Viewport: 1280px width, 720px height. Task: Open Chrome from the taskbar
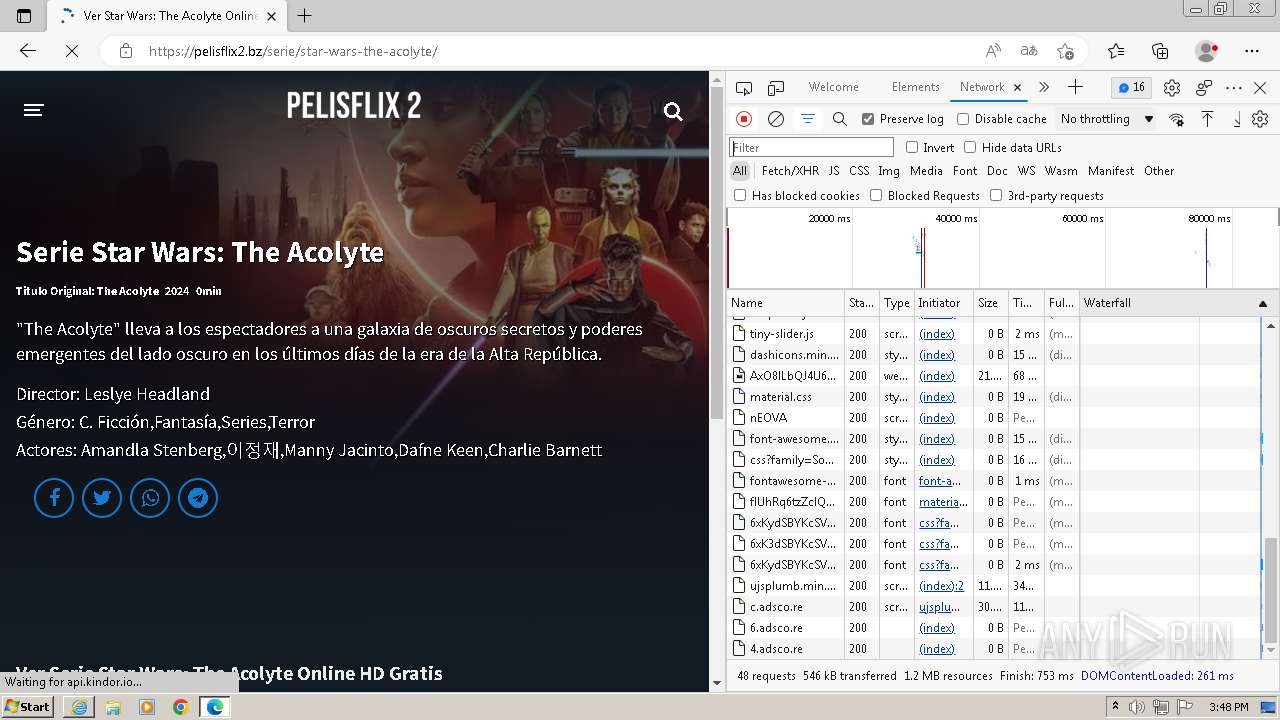pos(180,707)
